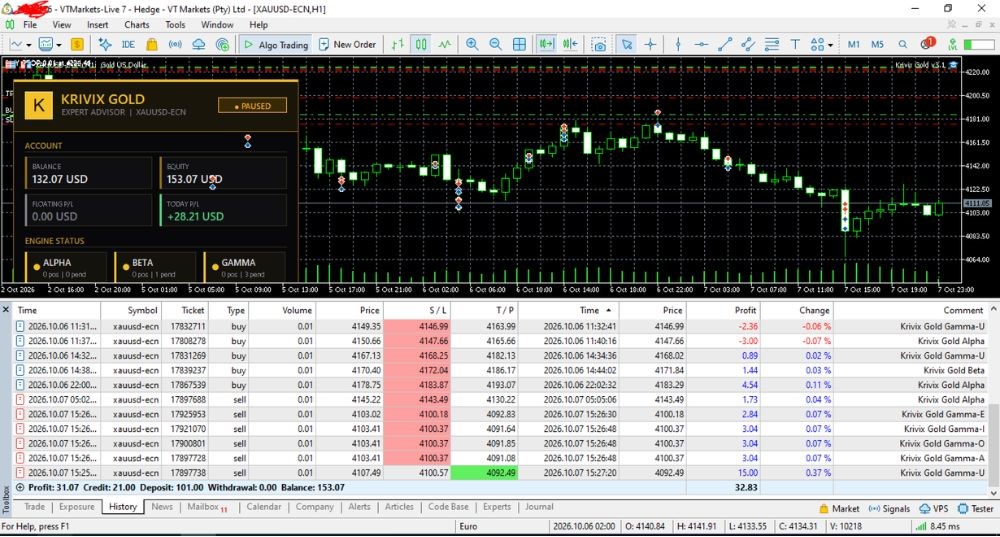Open the Insert menu
Viewport: 1000px width, 537px height.
[98, 25]
